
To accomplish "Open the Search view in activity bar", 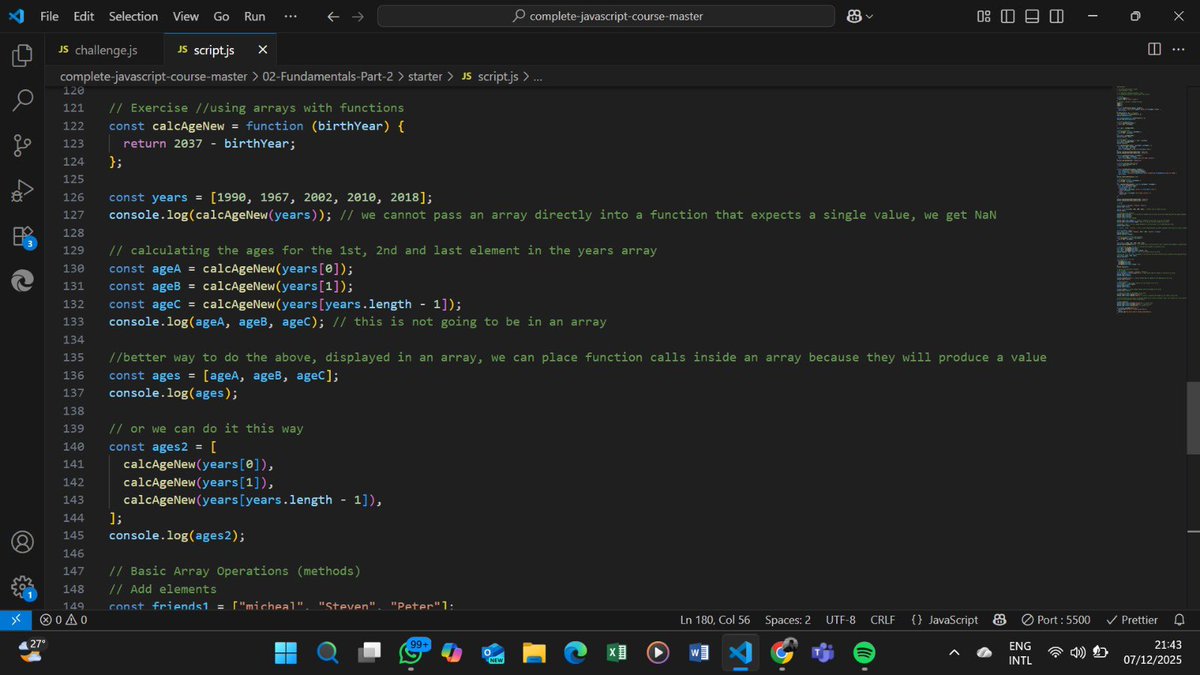I will (x=22, y=100).
